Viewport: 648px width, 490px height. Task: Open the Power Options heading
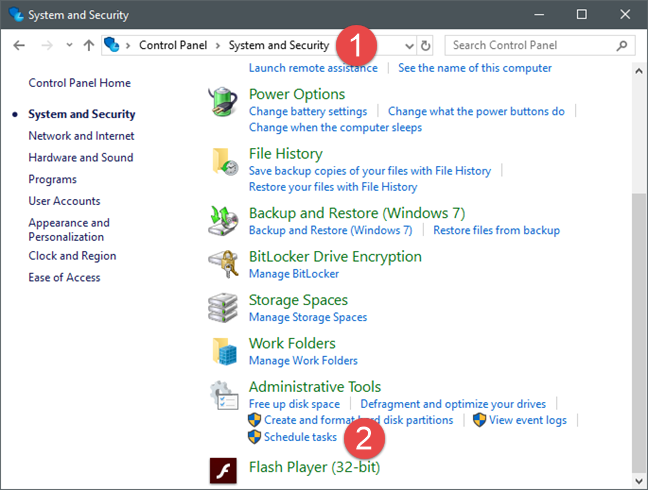[297, 94]
